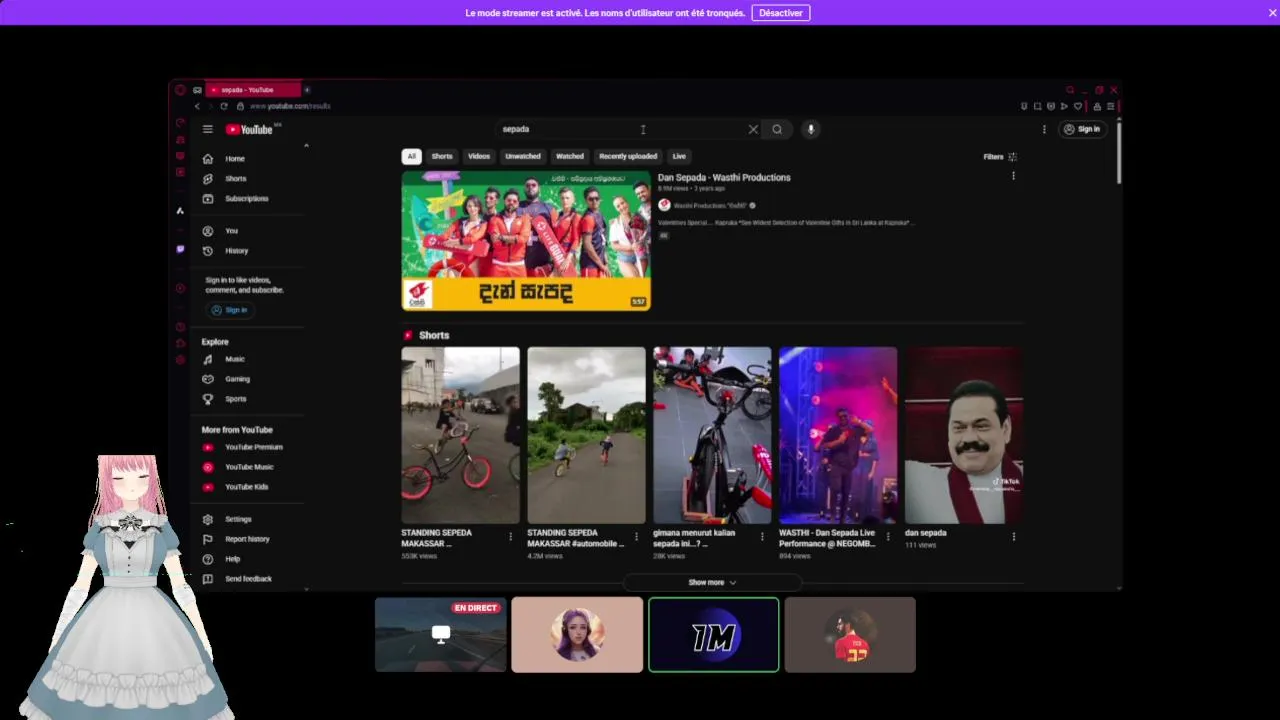The height and width of the screenshot is (720, 1280).
Task: Click the magnifier search button
Action: [x=777, y=129]
